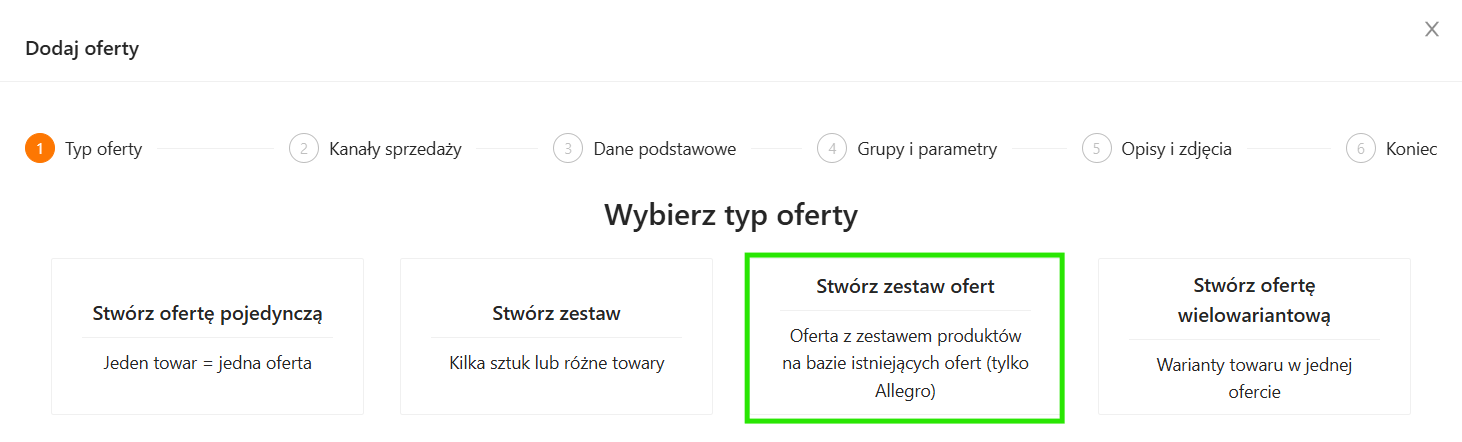The height and width of the screenshot is (442, 1462).
Task: Click the orange step 1 circle
Action: (x=39, y=149)
